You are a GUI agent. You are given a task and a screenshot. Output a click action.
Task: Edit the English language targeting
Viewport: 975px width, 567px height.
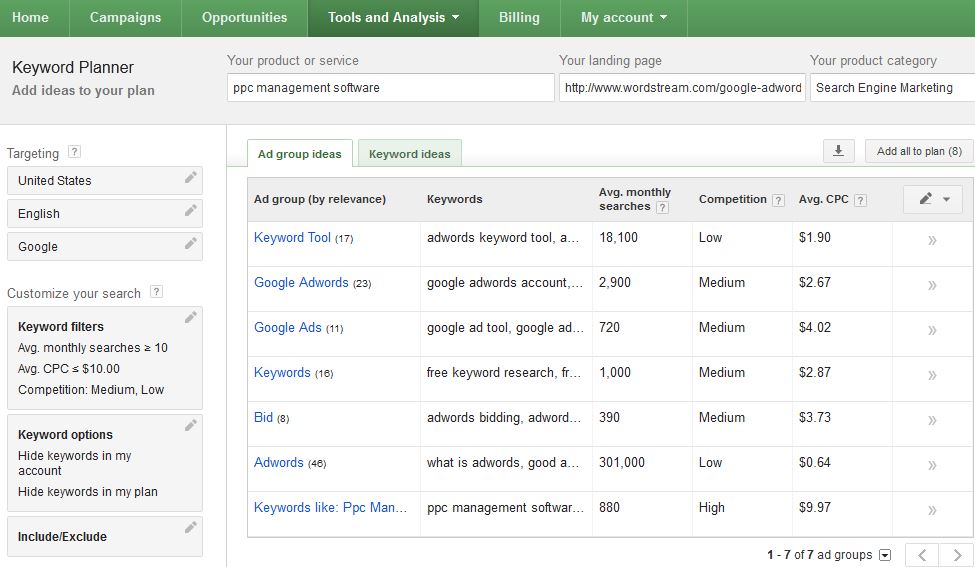pos(190,211)
